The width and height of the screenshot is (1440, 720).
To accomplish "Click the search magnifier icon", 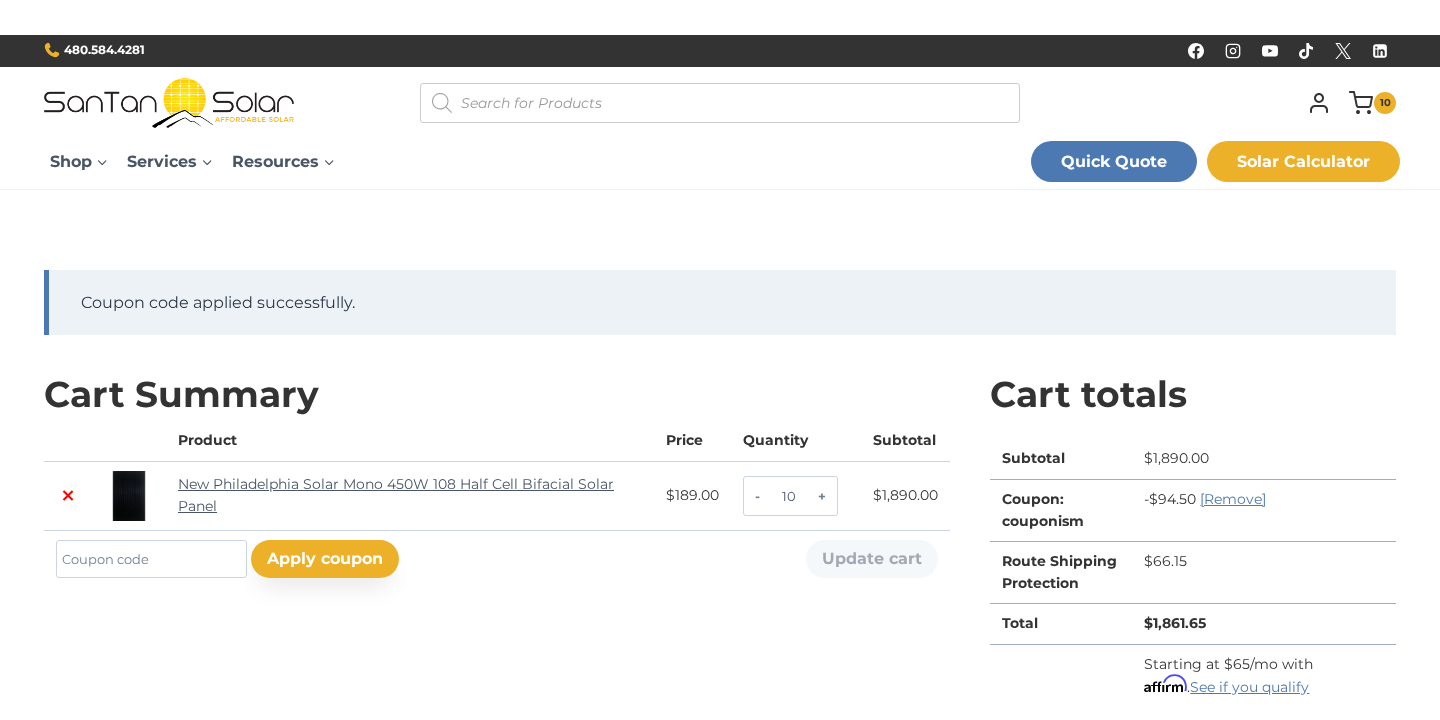I will [x=441, y=103].
